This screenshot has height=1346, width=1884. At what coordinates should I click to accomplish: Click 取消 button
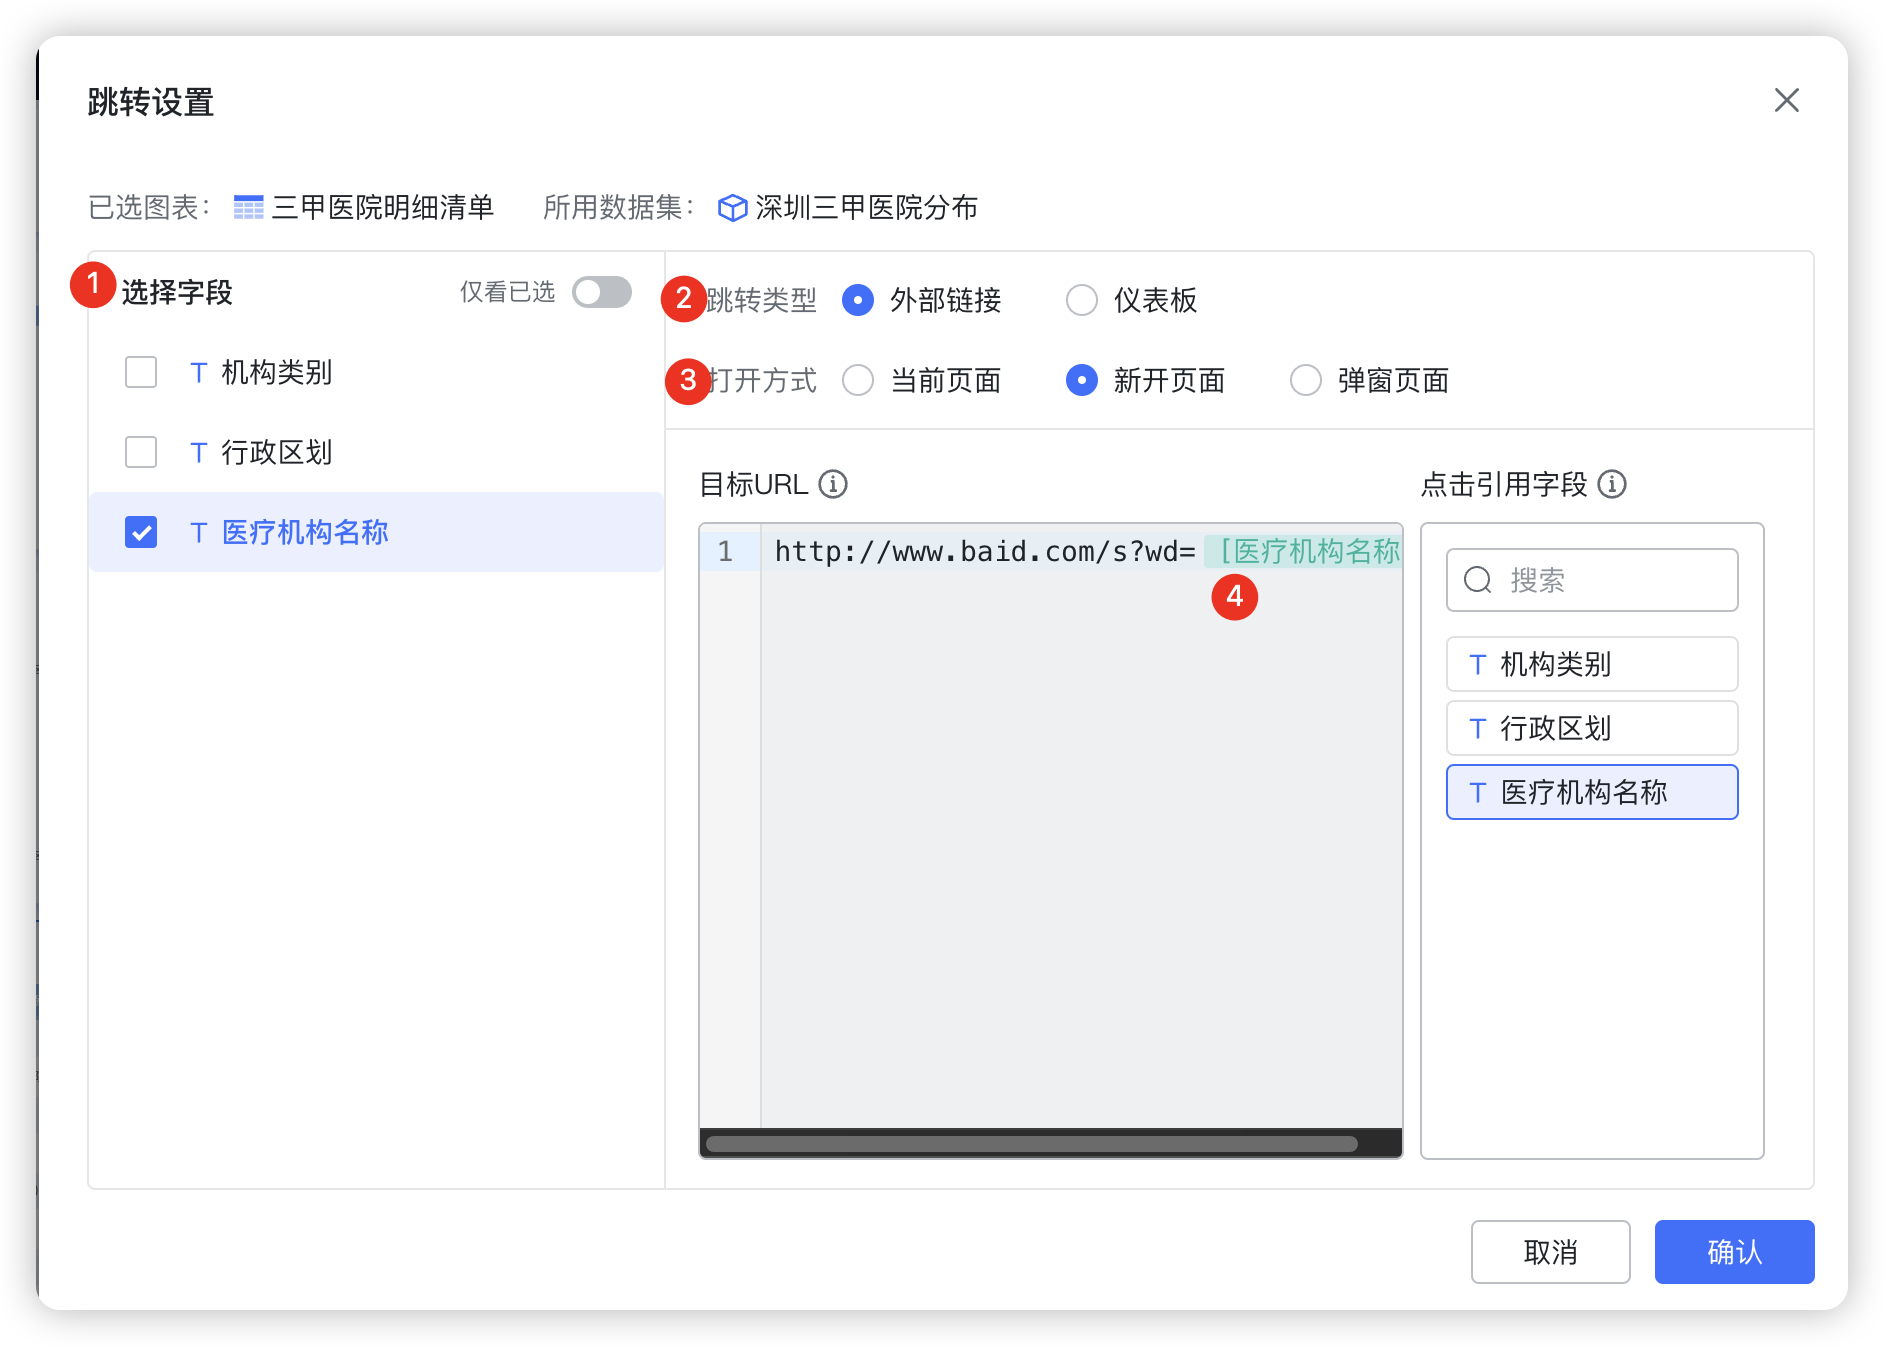[1550, 1252]
